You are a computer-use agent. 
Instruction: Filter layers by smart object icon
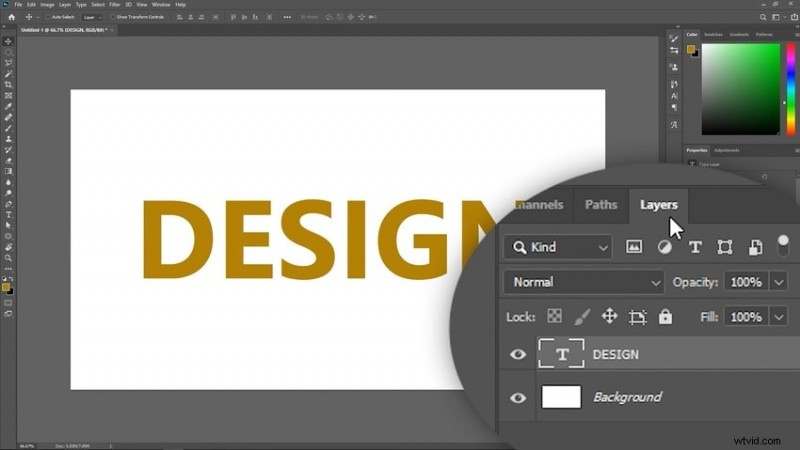[x=756, y=247]
